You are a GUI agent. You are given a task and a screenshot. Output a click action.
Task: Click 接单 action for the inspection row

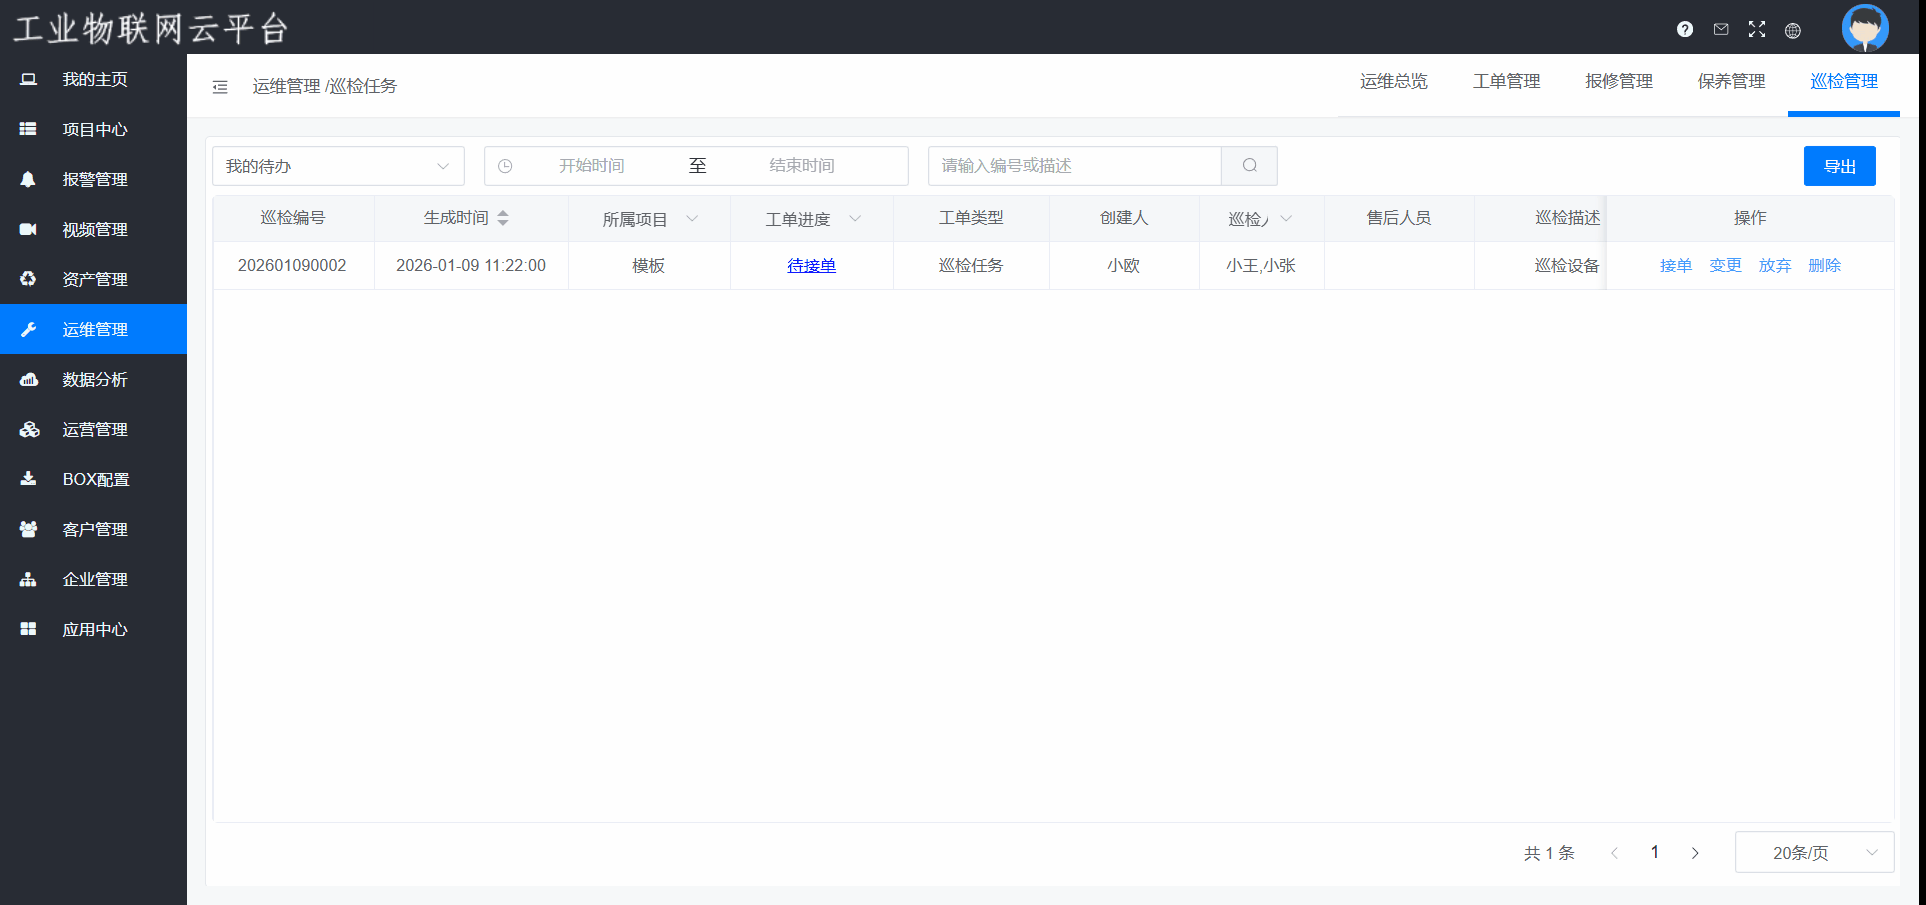1676,266
